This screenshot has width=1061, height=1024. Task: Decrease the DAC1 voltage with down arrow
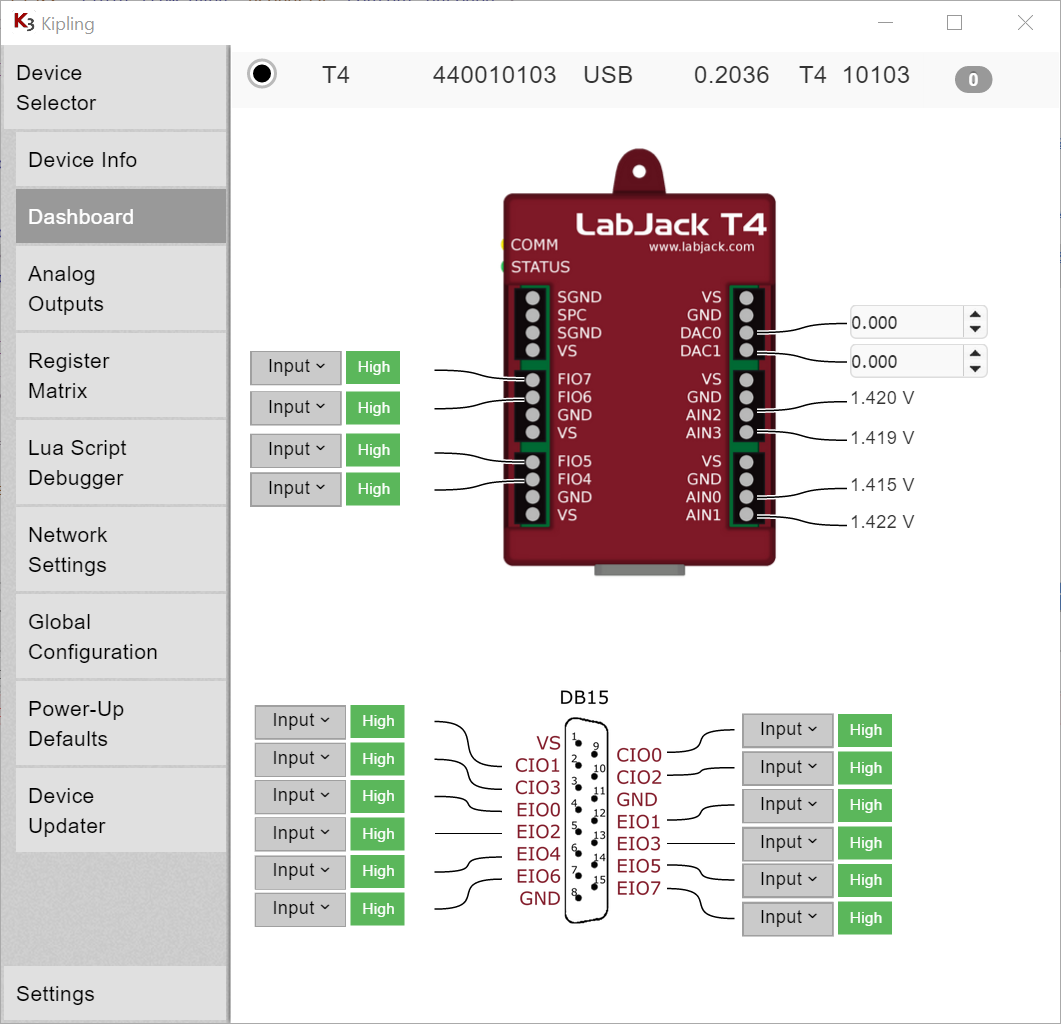(x=975, y=369)
